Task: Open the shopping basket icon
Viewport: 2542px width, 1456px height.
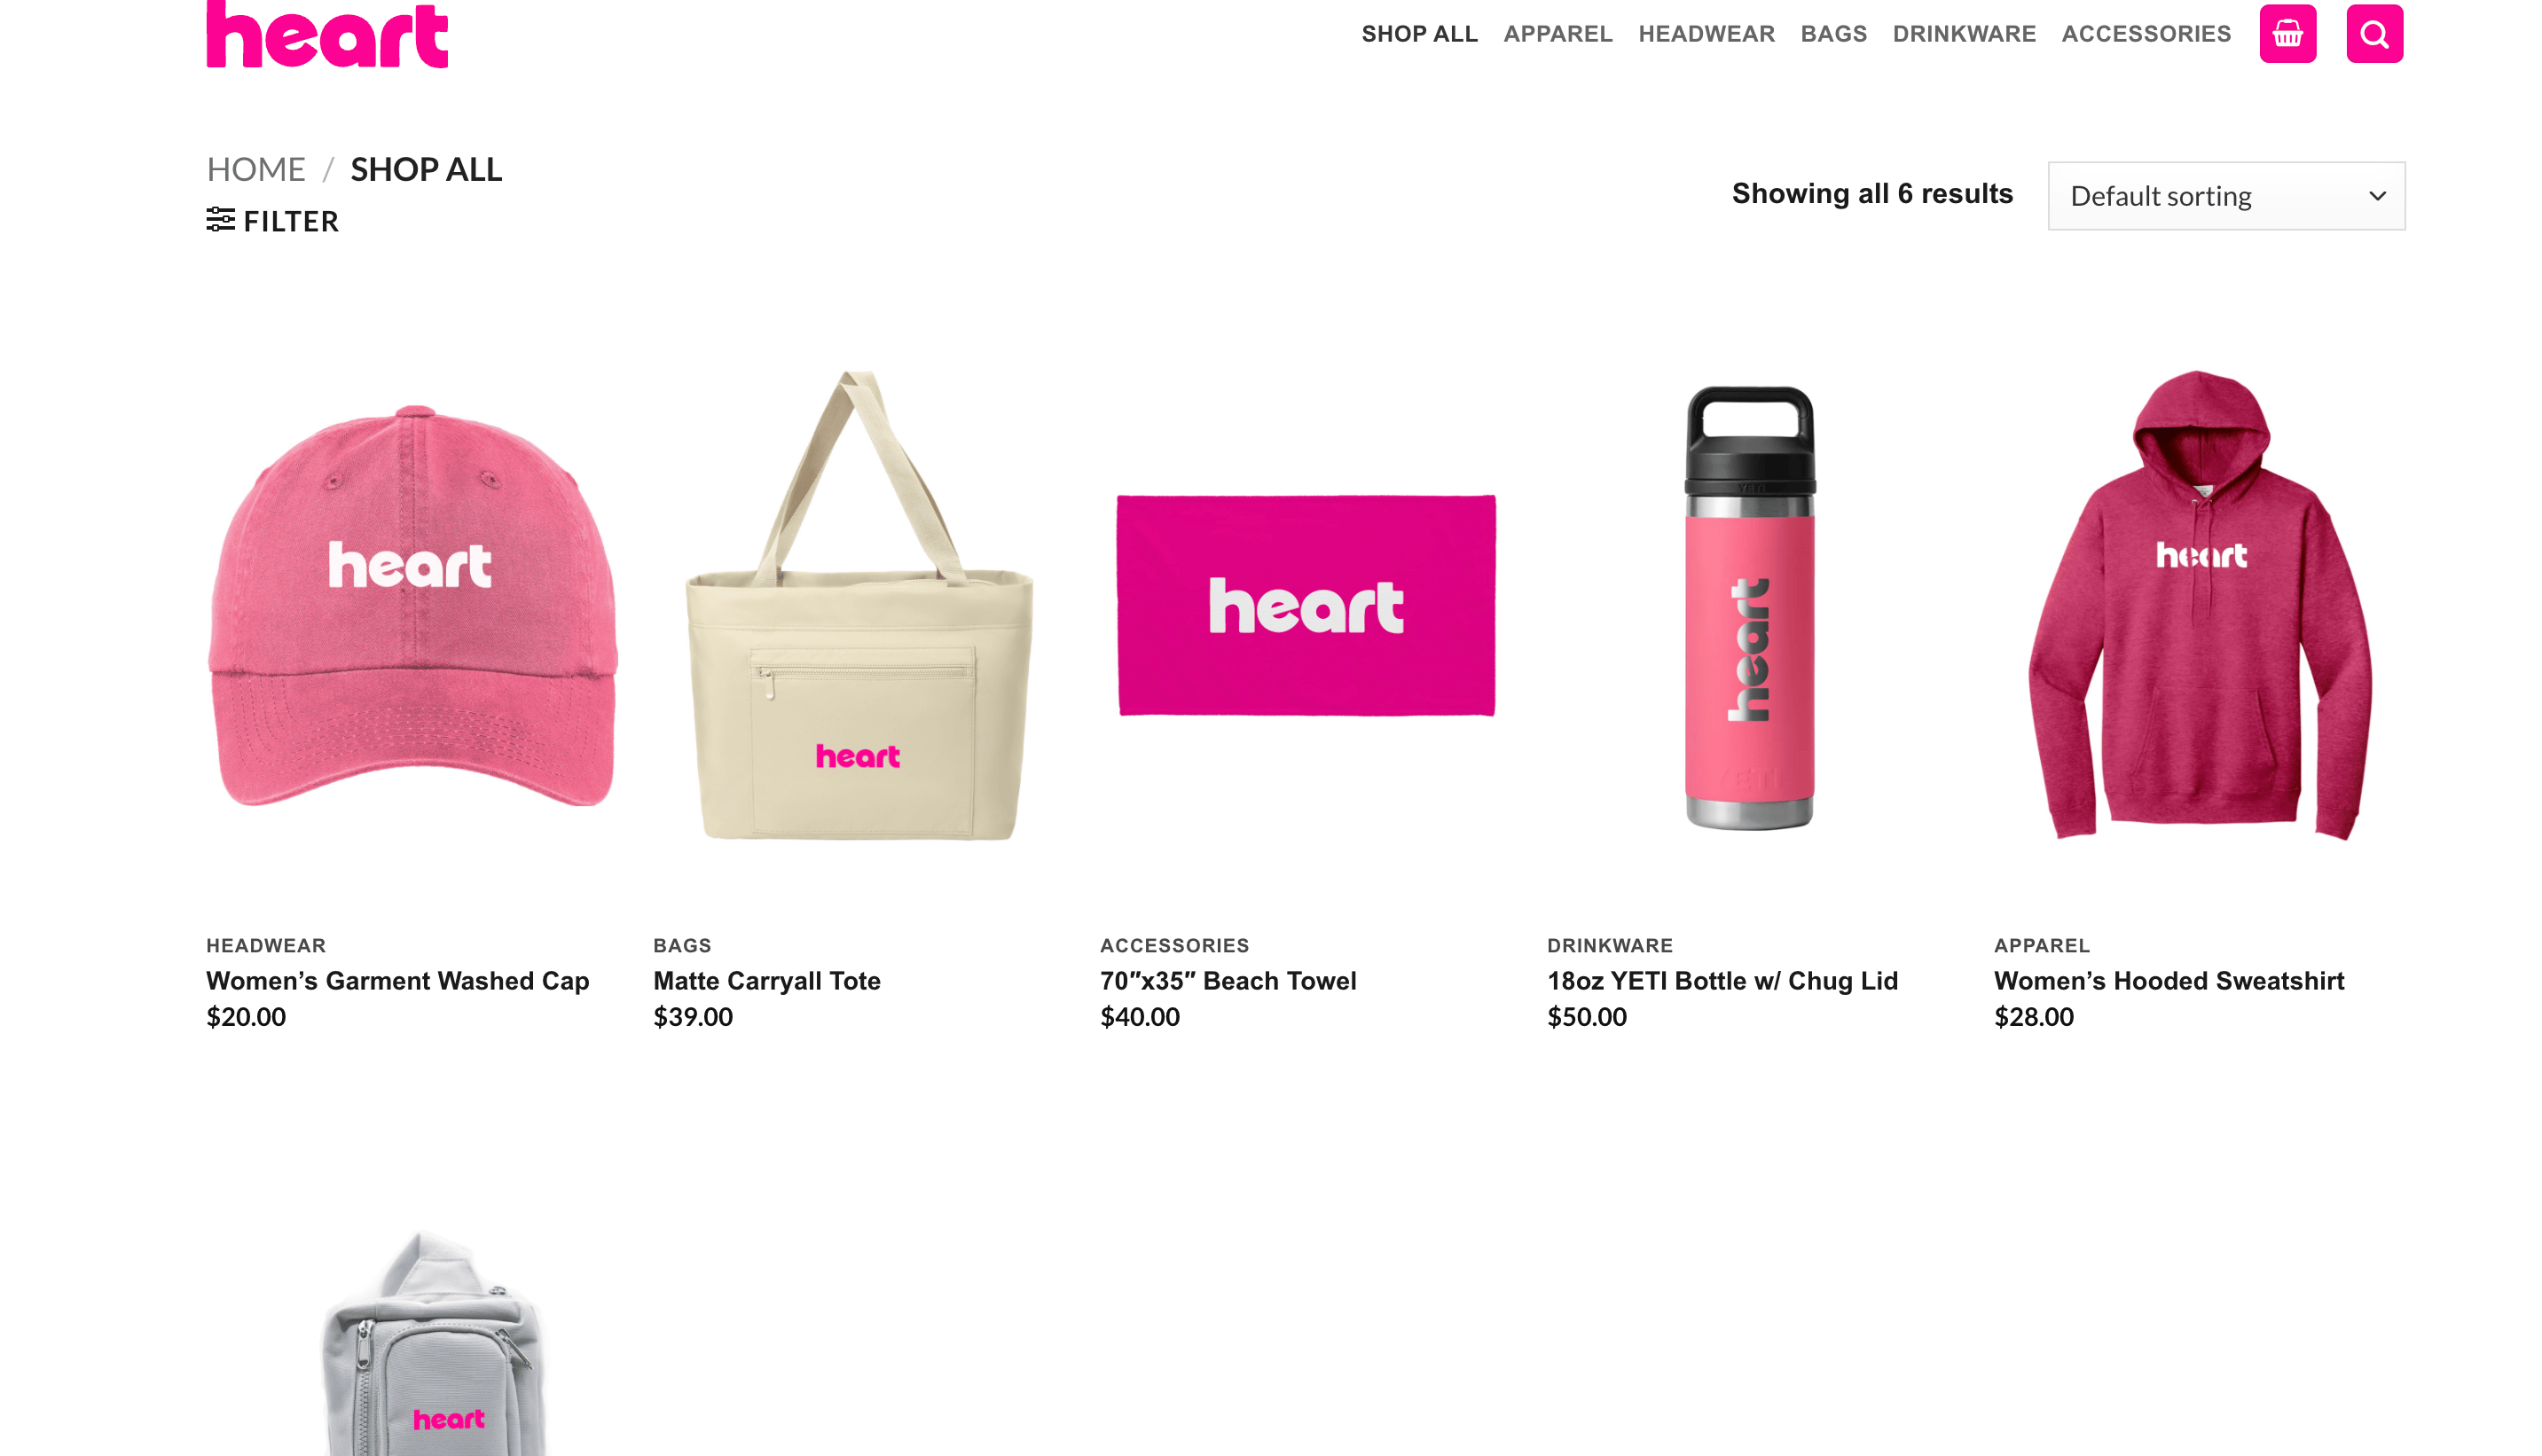Action: [x=2287, y=34]
